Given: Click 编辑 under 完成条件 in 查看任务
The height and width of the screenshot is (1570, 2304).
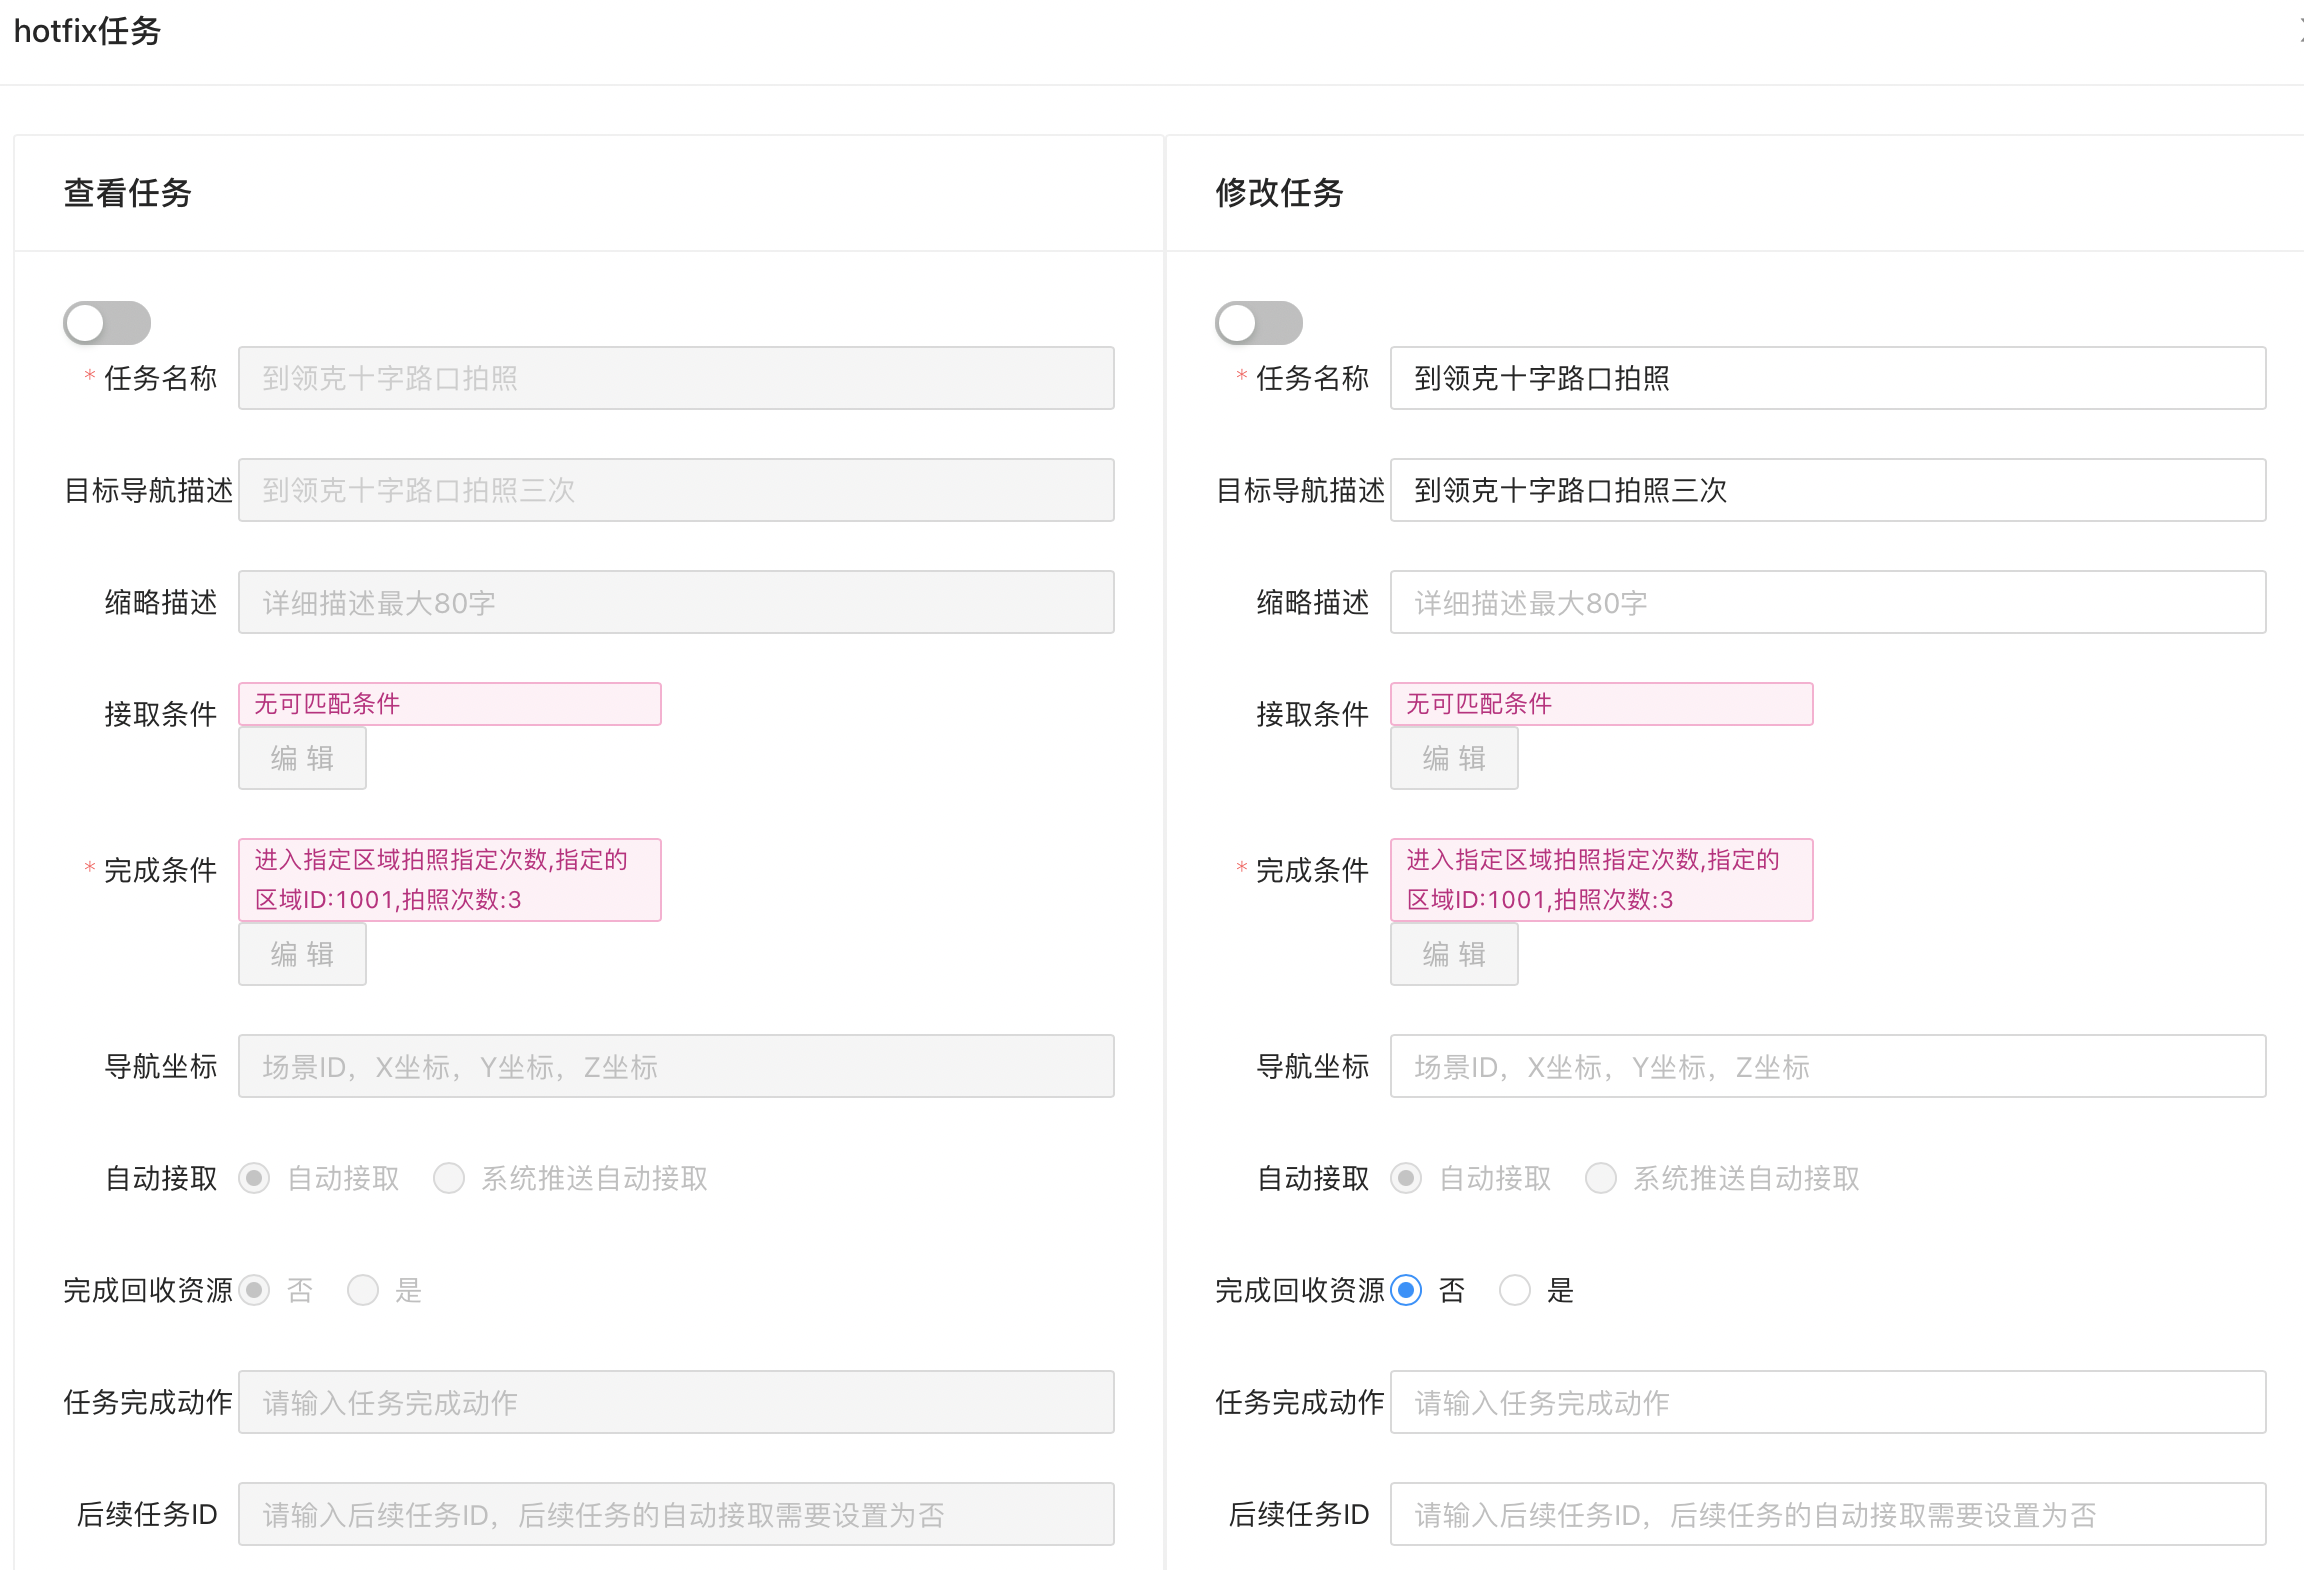Looking at the screenshot, I should [x=302, y=954].
